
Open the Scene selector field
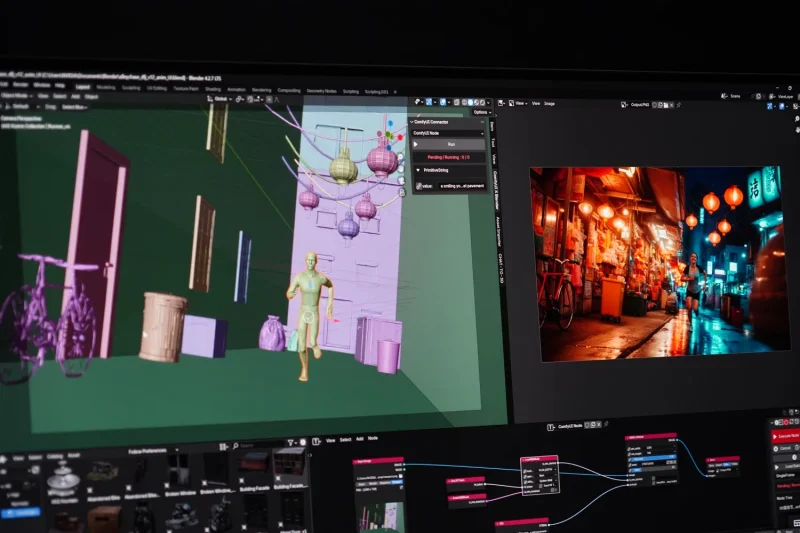pos(735,96)
